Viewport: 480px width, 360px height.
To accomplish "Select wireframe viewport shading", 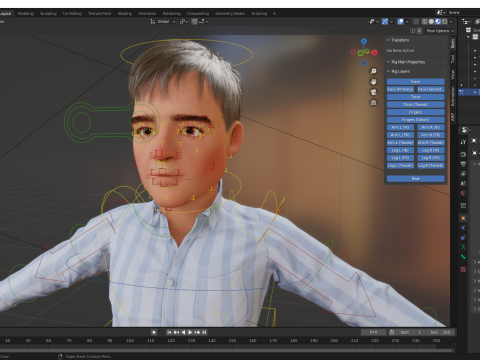I will click(x=425, y=22).
